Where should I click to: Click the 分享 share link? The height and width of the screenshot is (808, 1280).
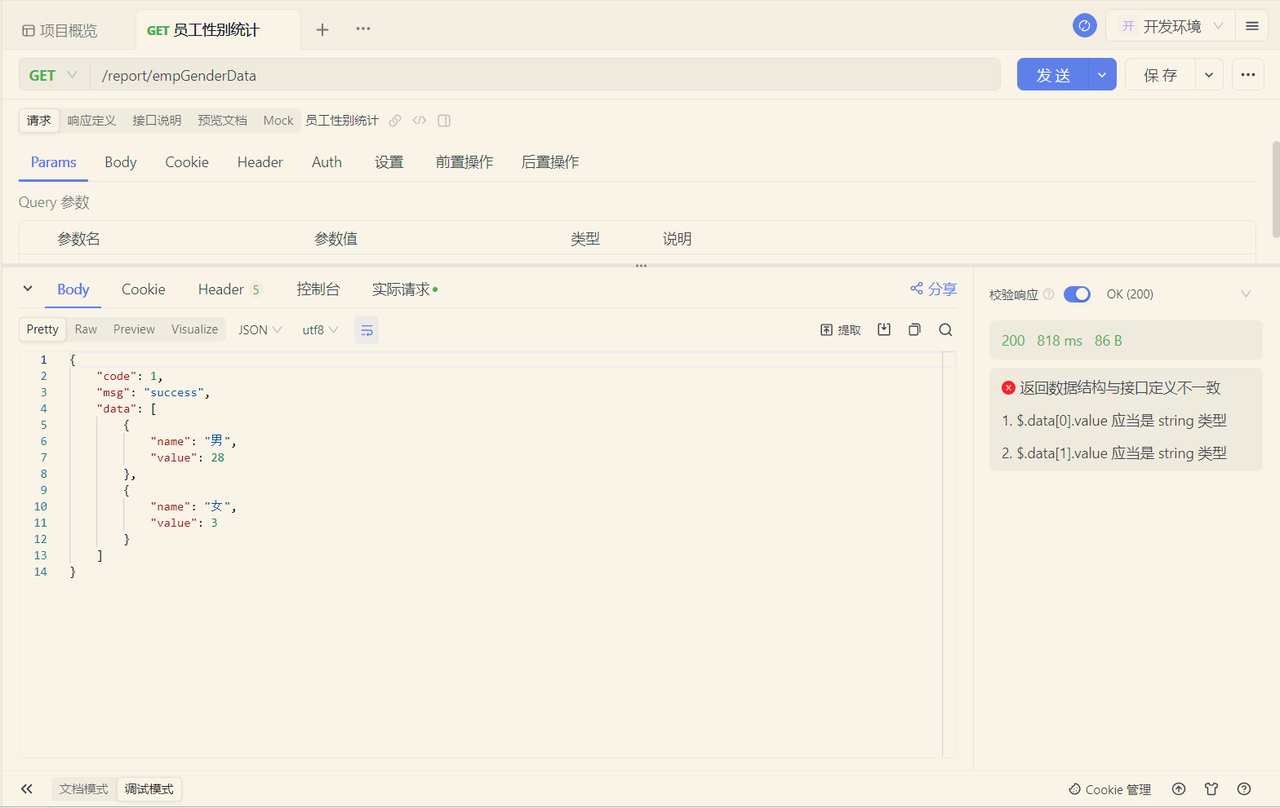[x=932, y=289]
